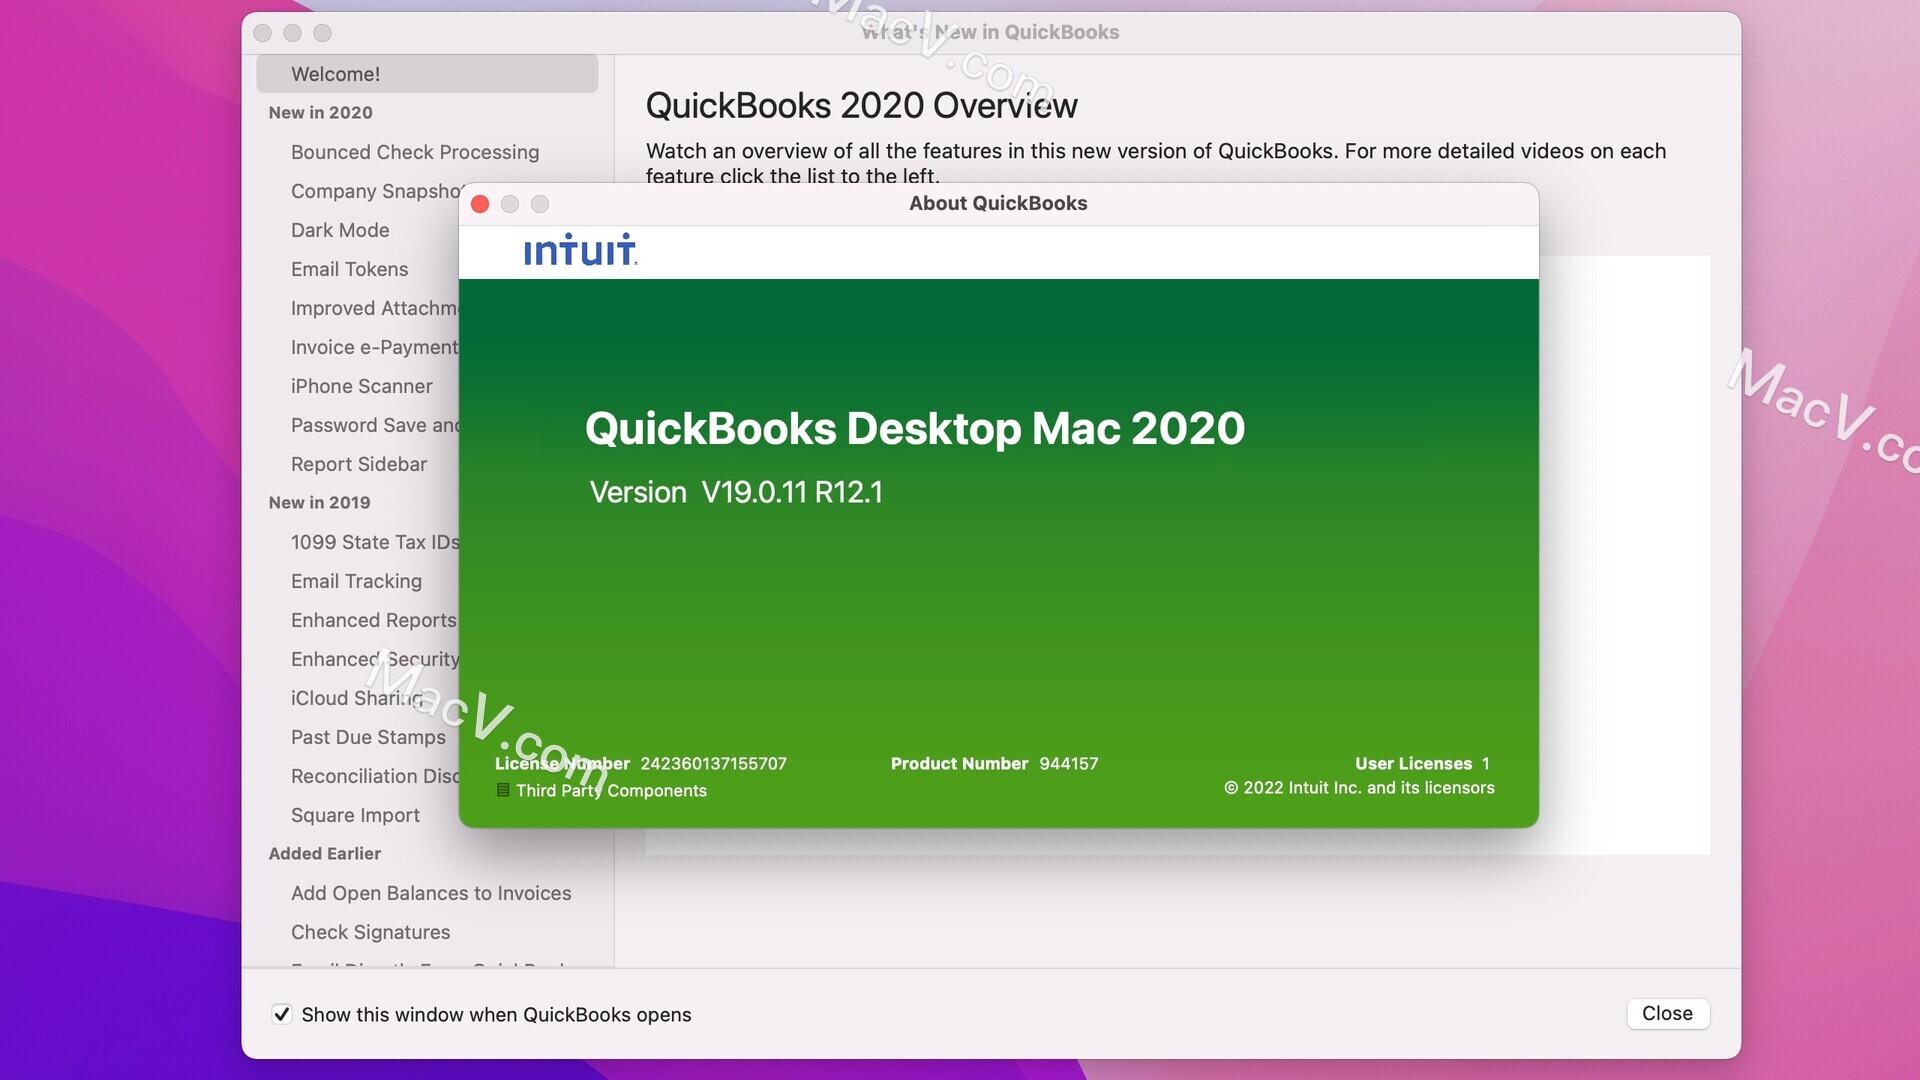This screenshot has height=1080, width=1920.
Task: Select iCloud Sharing feature
Action: click(357, 698)
